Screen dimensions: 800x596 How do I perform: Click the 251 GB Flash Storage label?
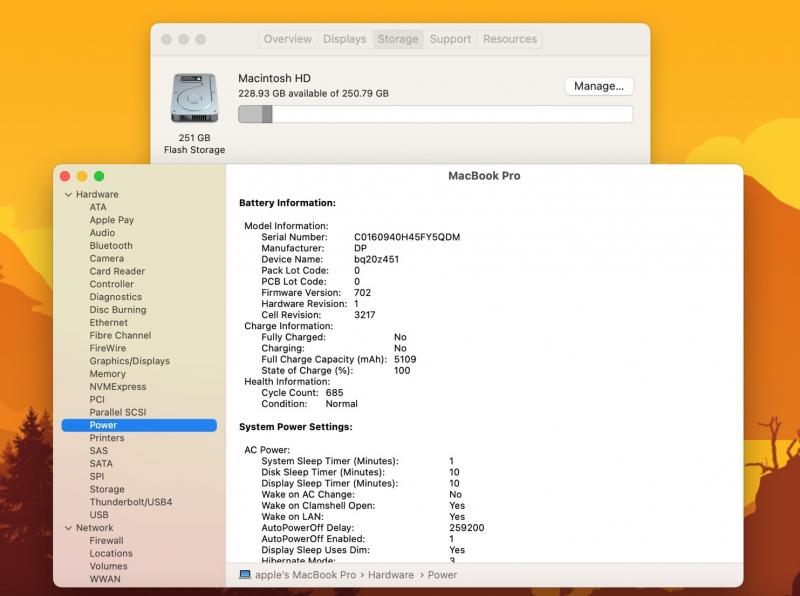[x=194, y=144]
